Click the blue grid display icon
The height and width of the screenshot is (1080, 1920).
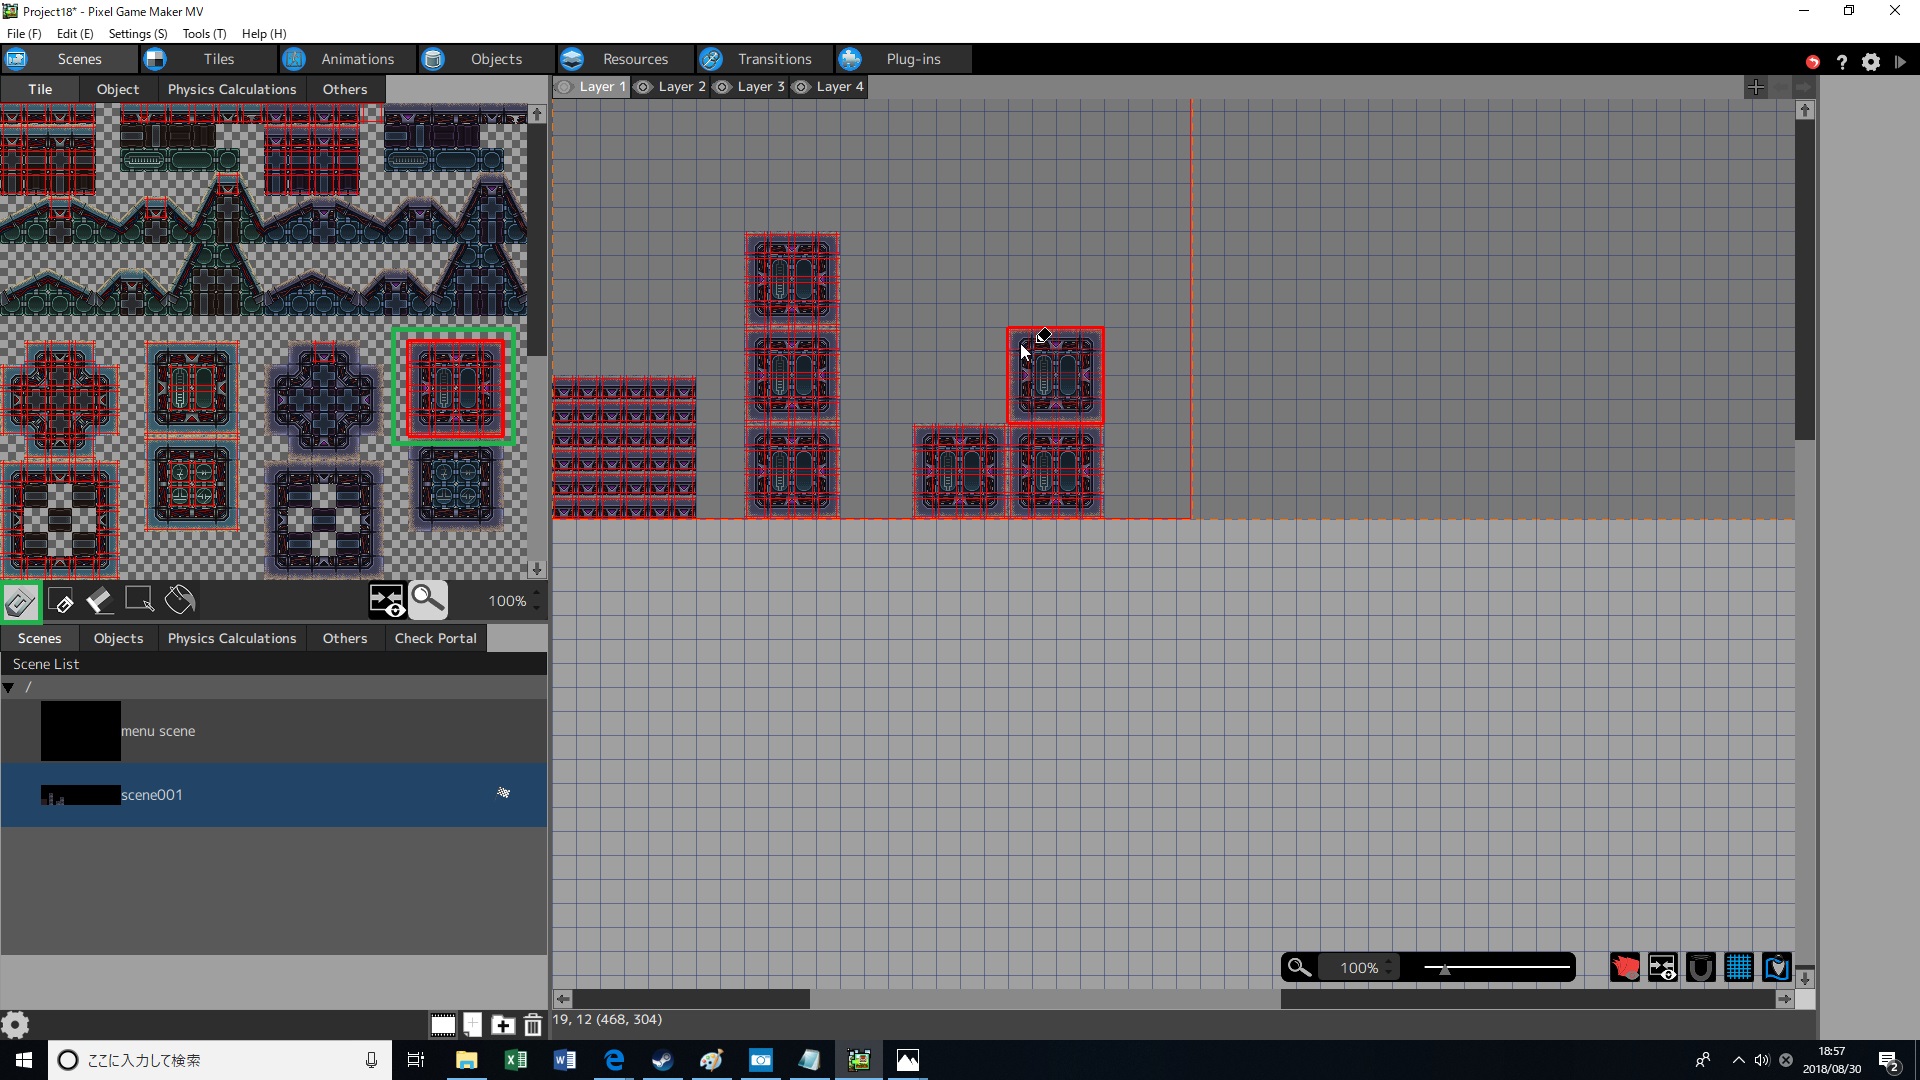tap(1738, 967)
